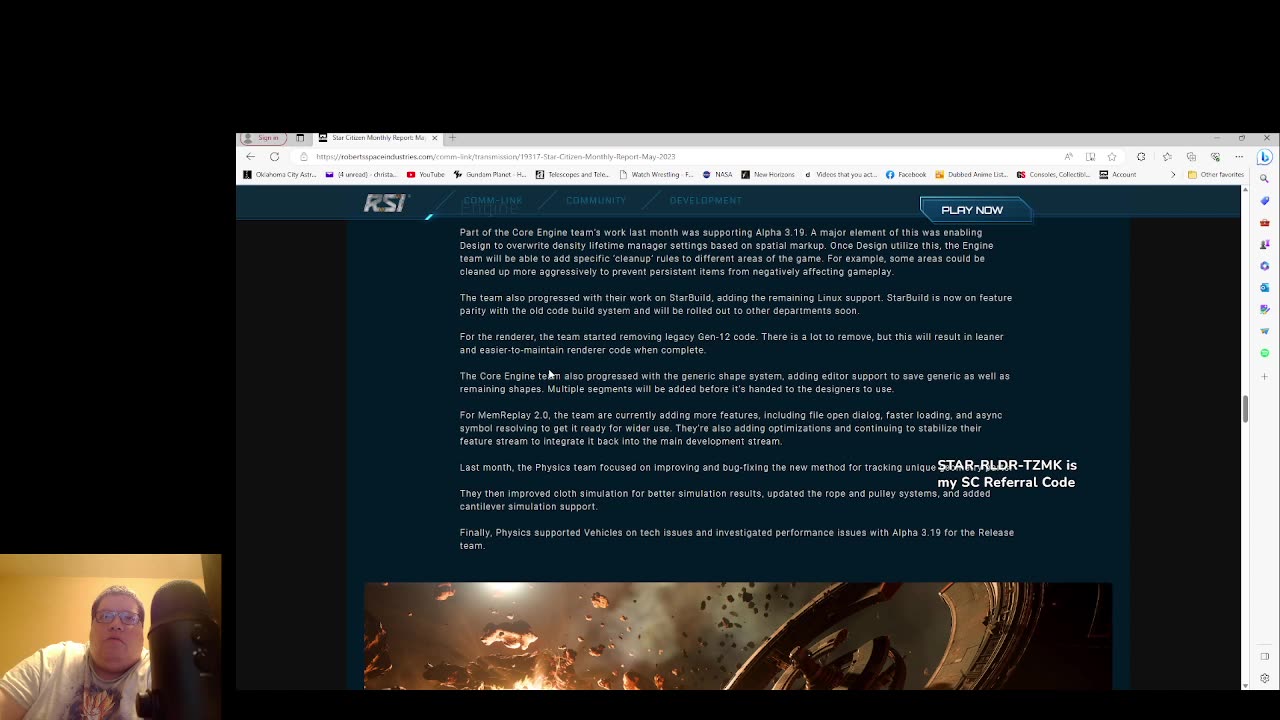The image size is (1280, 720).
Task: Open sidebar Shopping tag icon
Action: click(1264, 200)
